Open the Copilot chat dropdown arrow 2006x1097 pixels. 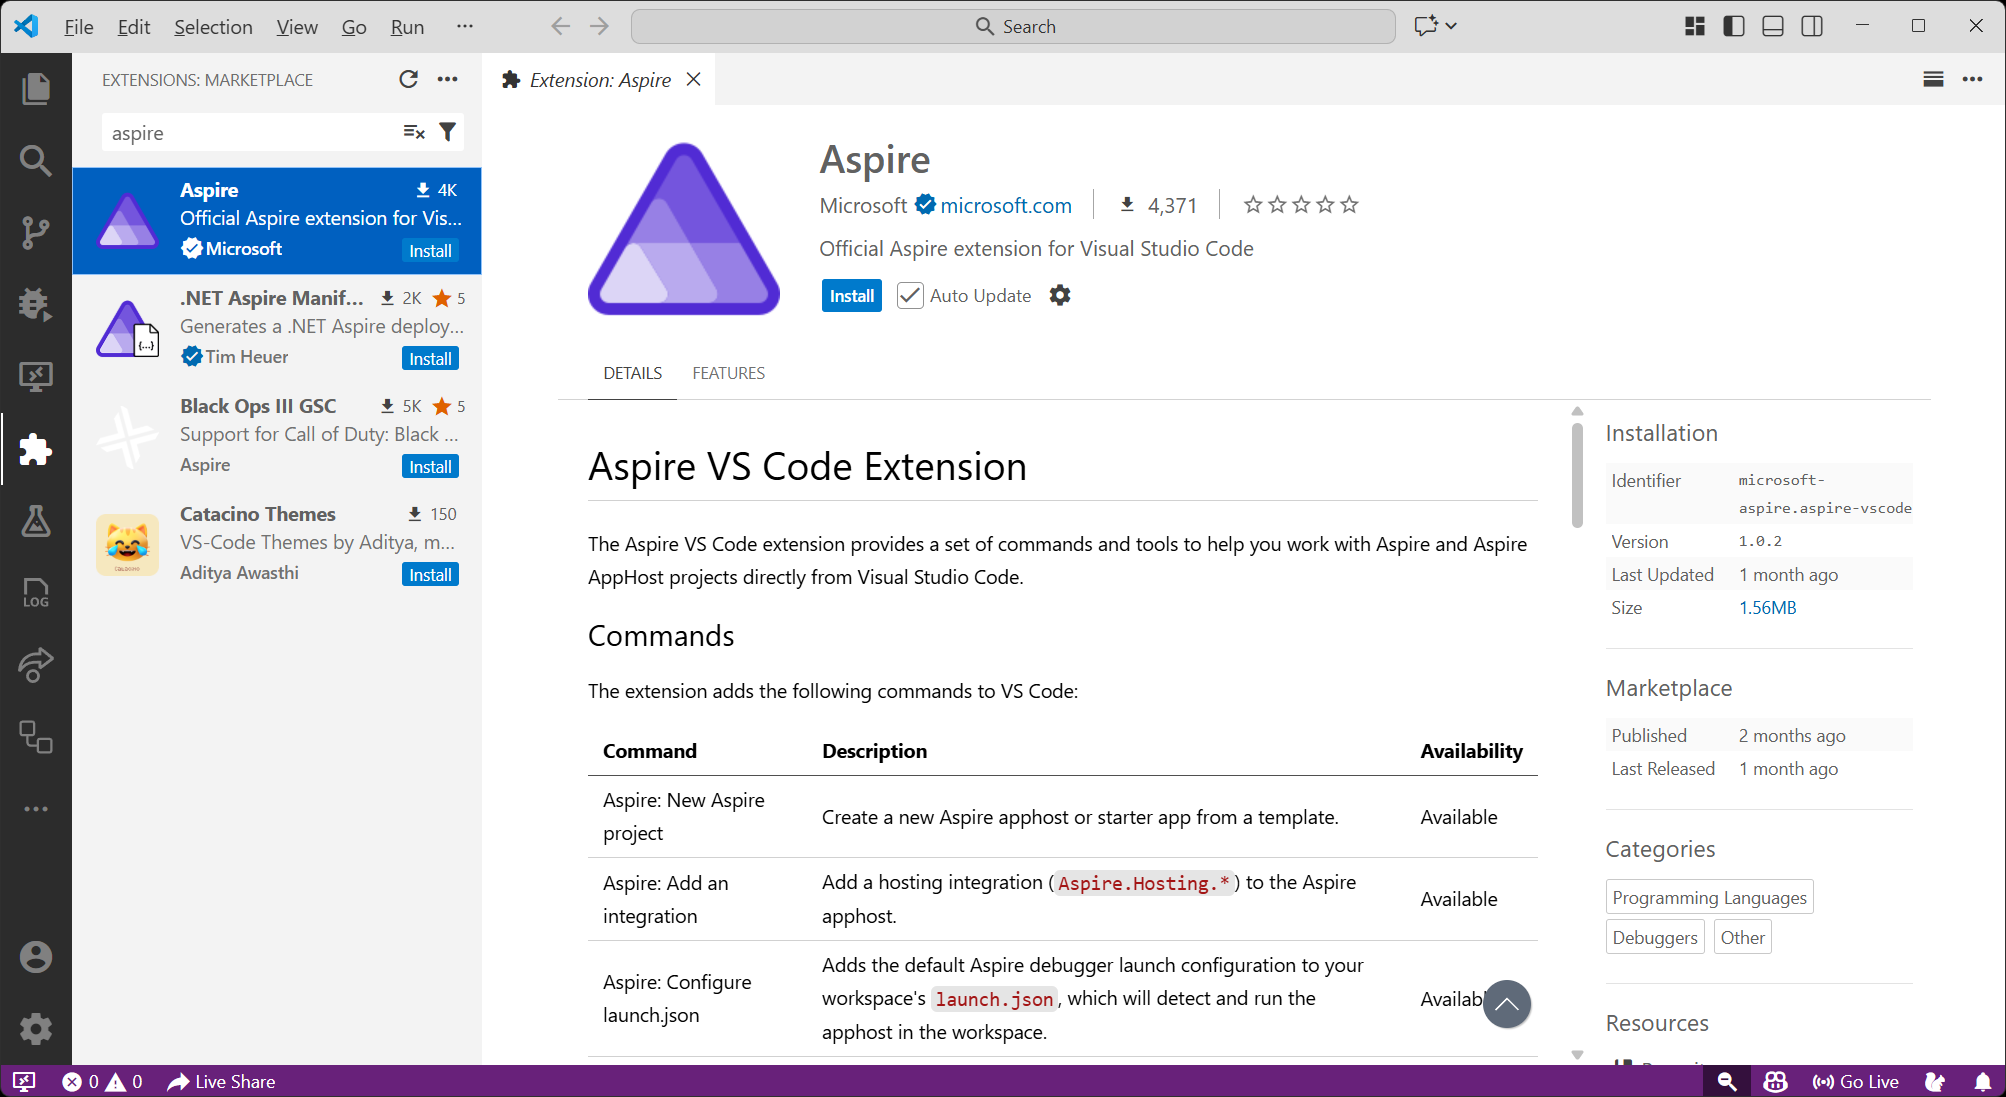(1452, 26)
